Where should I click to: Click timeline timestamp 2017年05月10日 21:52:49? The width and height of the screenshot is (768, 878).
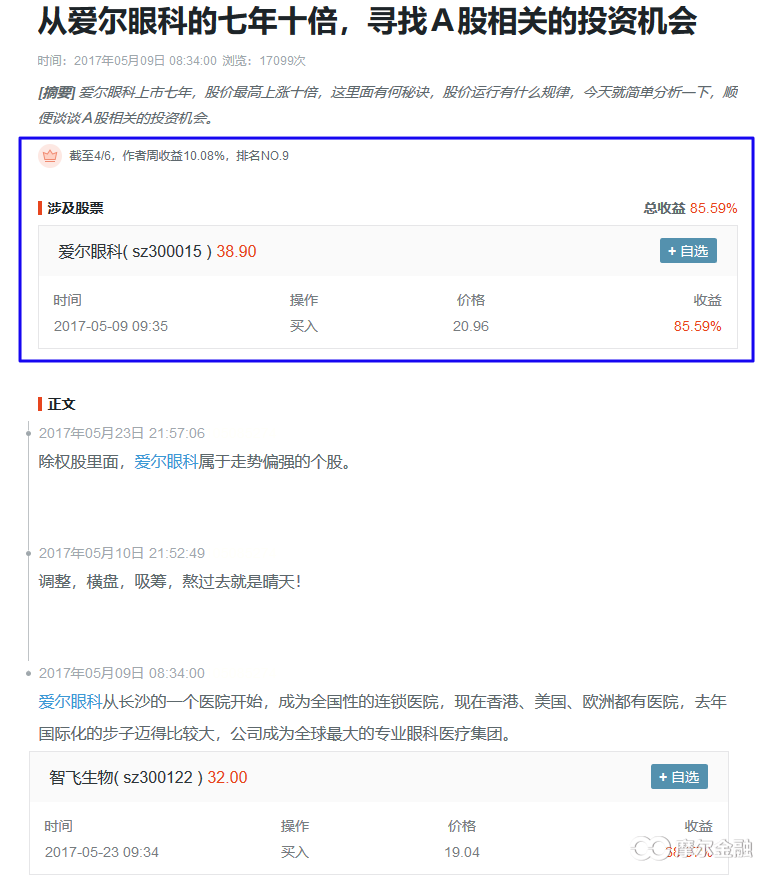pyautogui.click(x=121, y=553)
